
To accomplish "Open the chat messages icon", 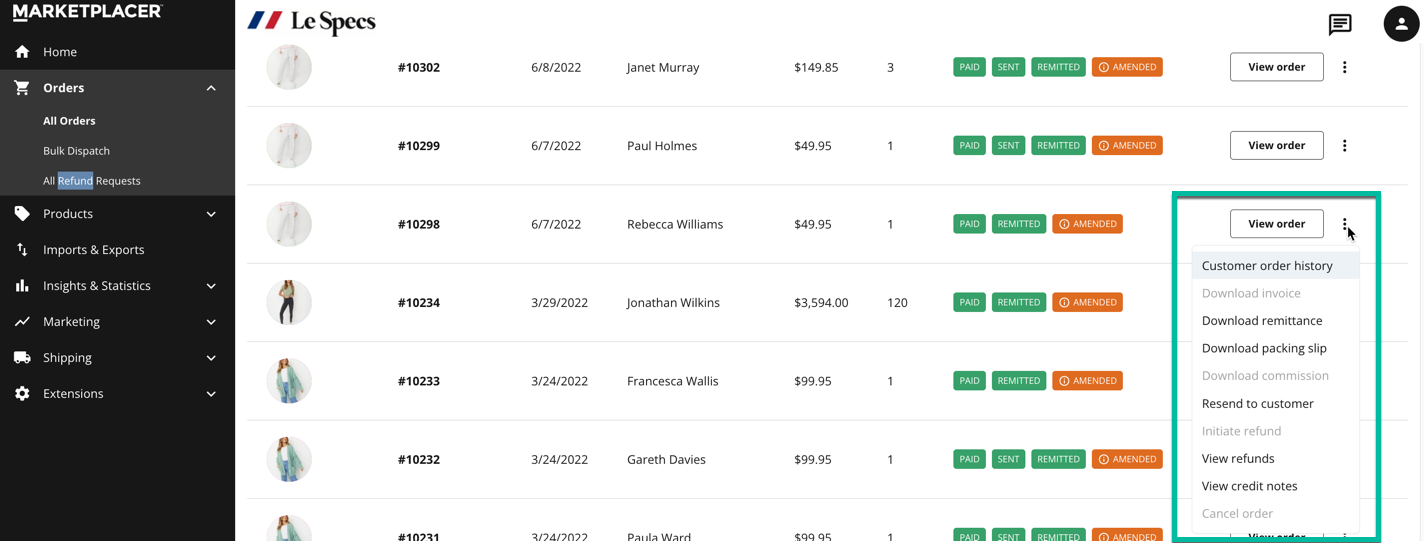I will 1340,25.
